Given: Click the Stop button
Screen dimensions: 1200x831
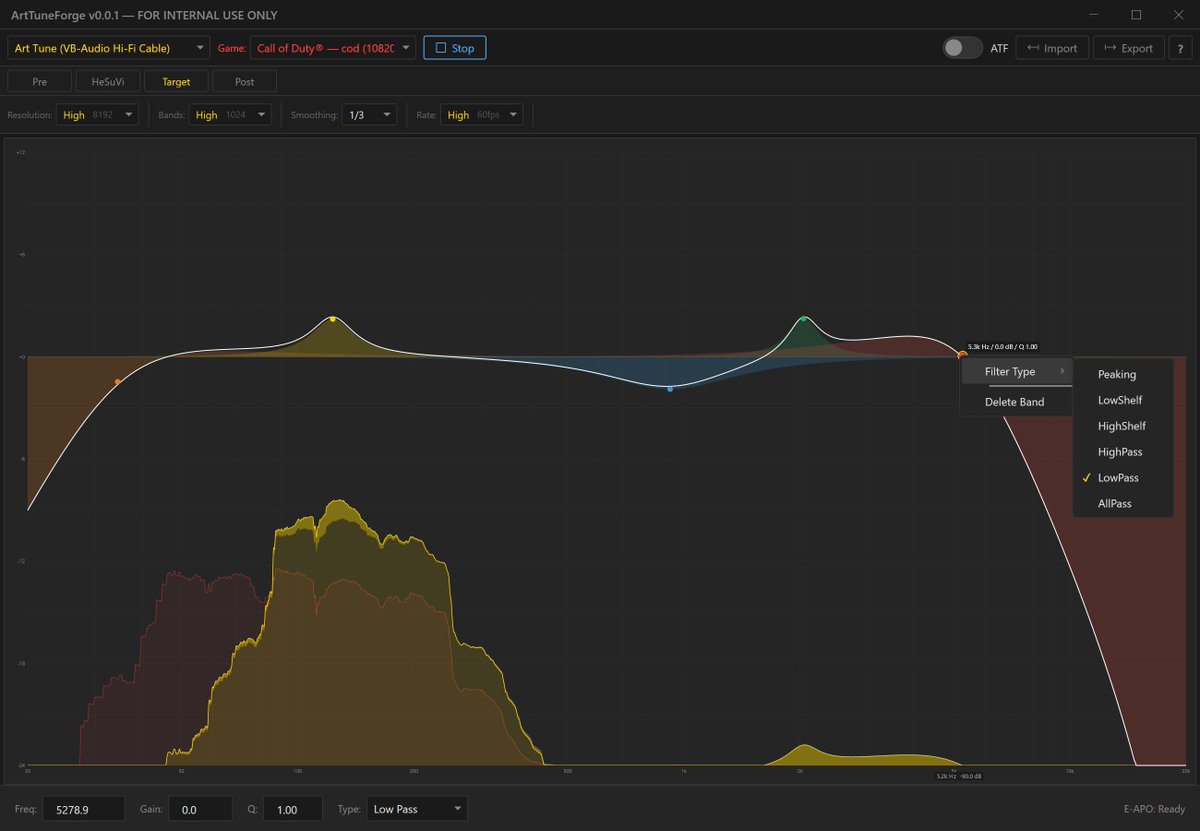Looking at the screenshot, I should pos(455,48).
